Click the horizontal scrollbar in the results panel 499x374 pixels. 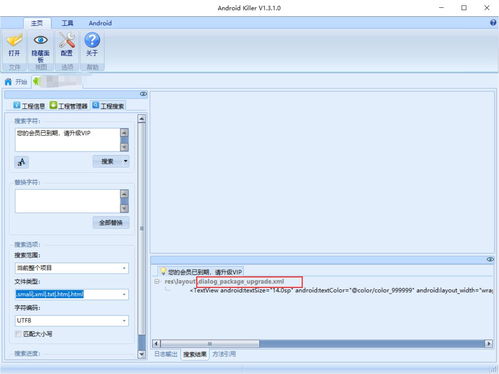(x=322, y=343)
